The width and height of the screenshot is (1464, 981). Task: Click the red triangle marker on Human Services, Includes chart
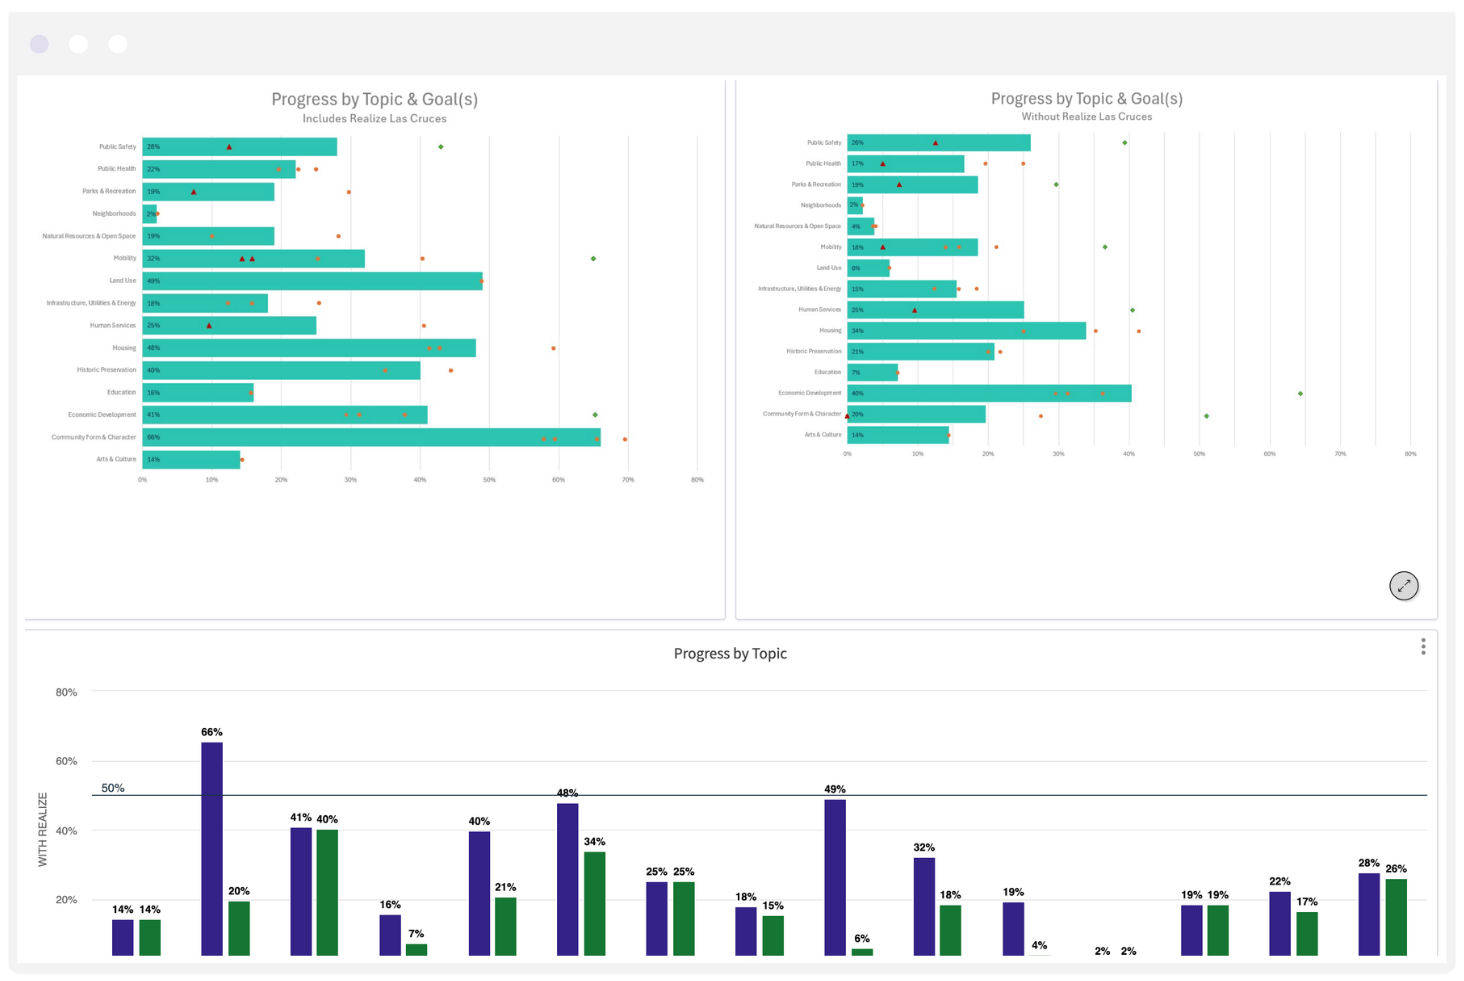209,326
